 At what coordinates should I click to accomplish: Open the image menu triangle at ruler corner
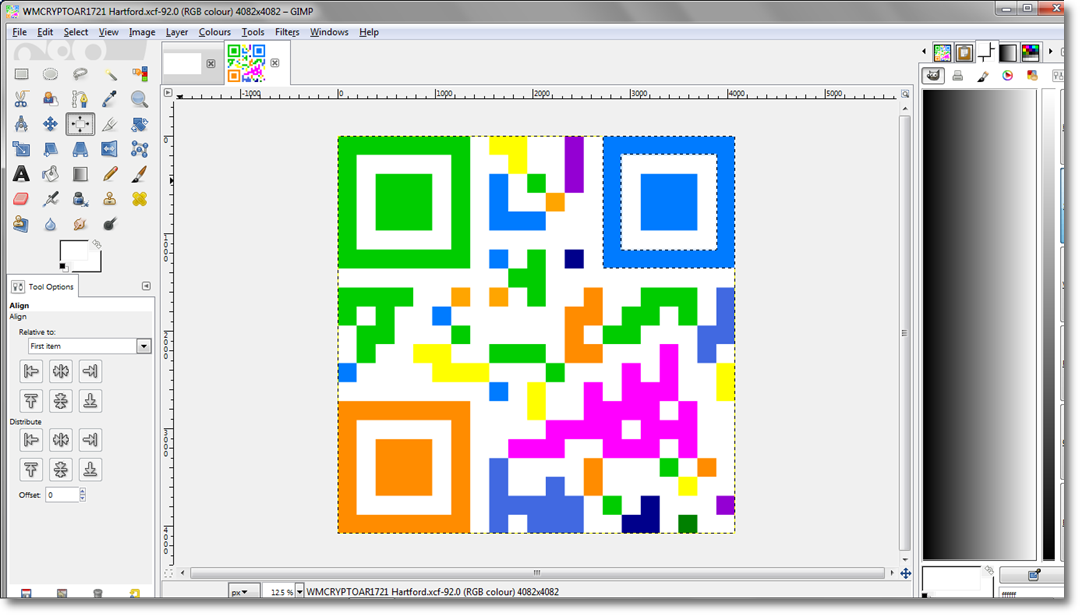[168, 92]
